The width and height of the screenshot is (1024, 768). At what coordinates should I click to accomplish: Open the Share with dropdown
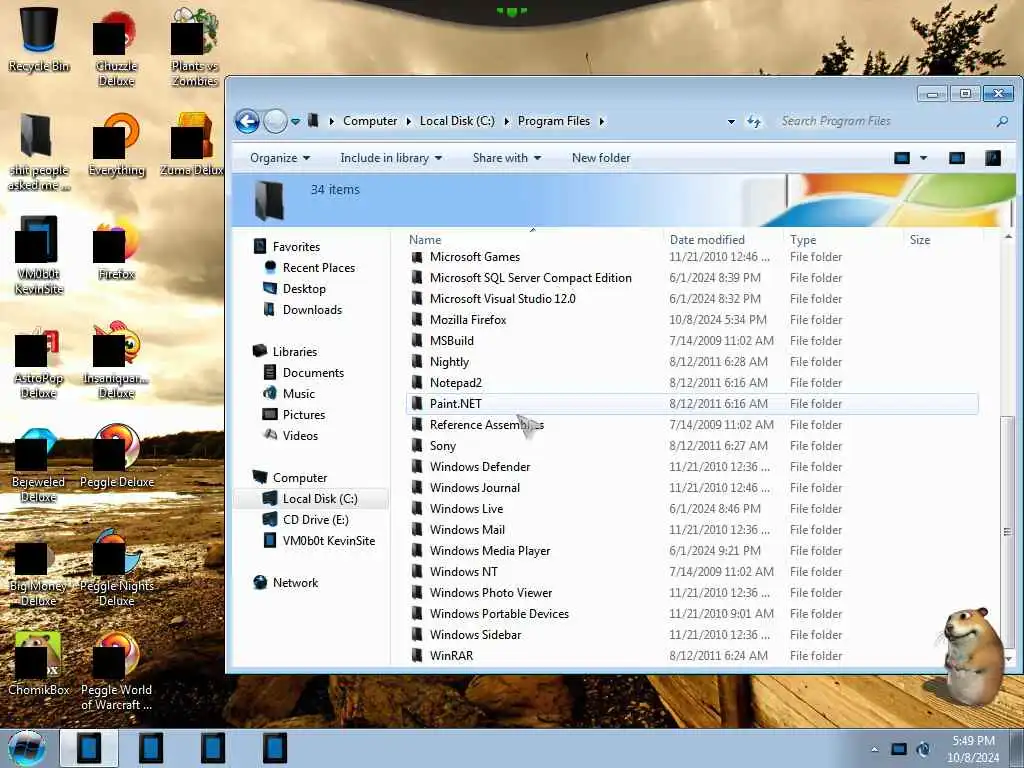(x=507, y=158)
